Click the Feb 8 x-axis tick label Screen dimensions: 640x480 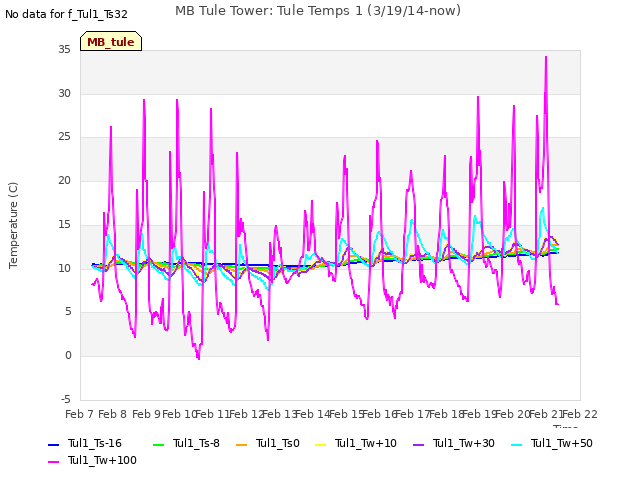click(x=113, y=414)
